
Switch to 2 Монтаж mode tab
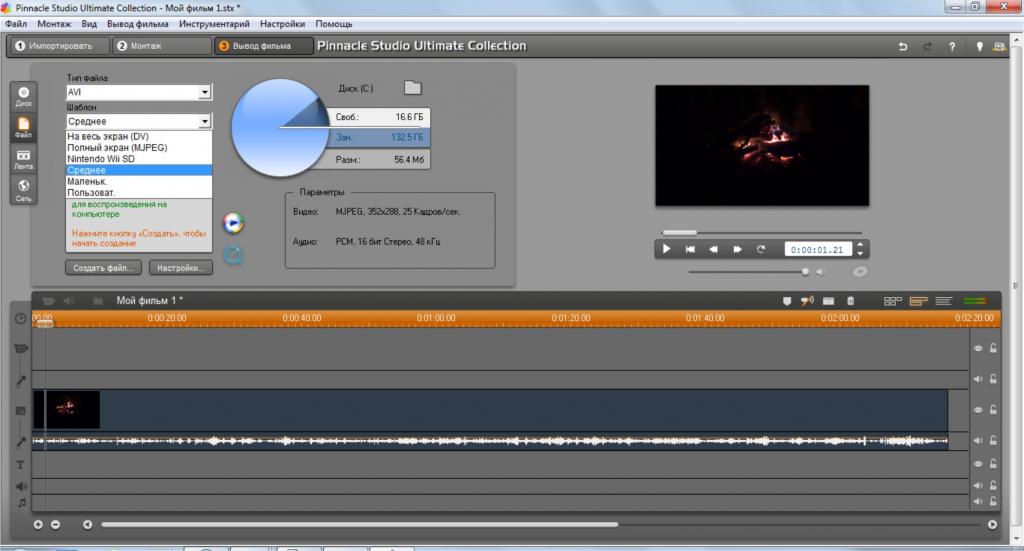point(161,46)
